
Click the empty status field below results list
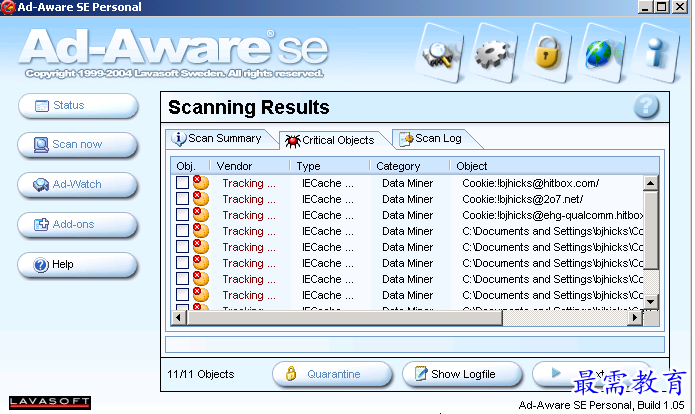pos(414,344)
